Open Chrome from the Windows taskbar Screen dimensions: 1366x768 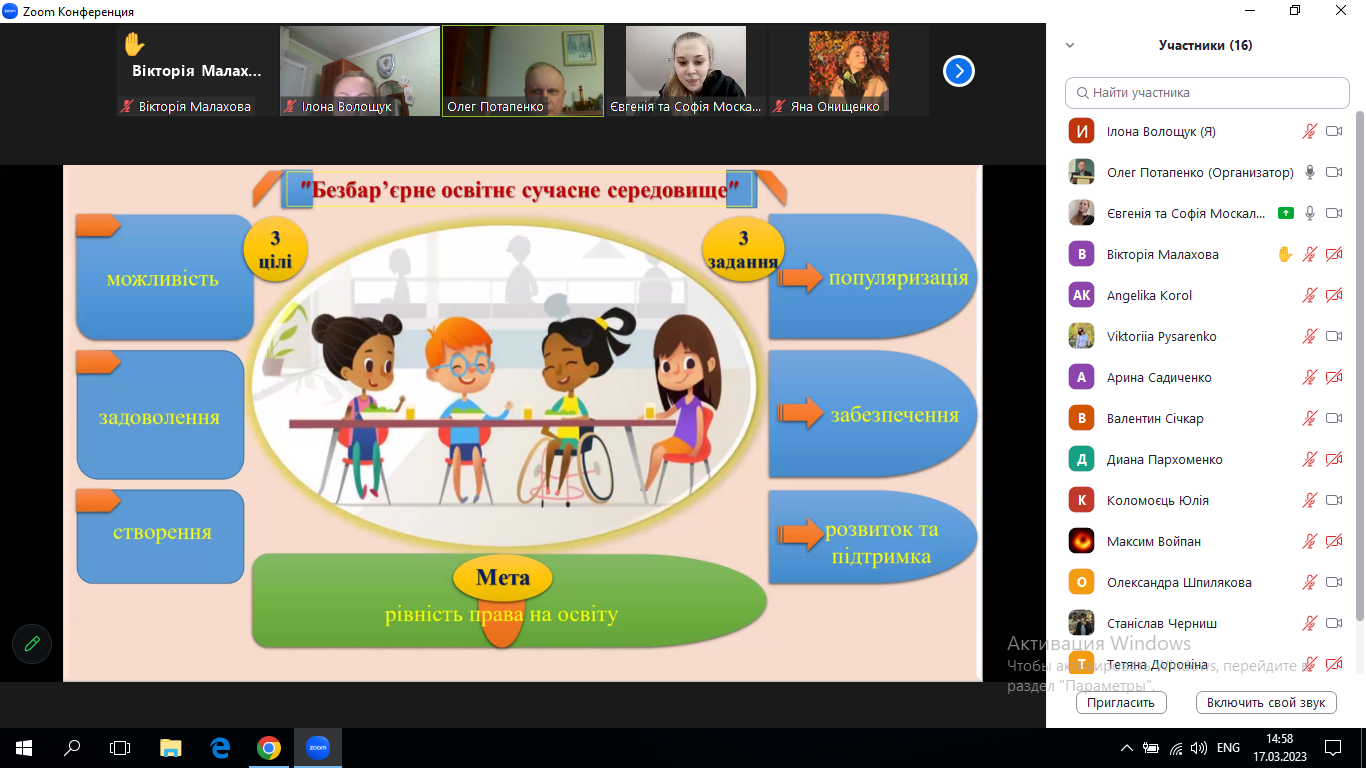[x=268, y=748]
